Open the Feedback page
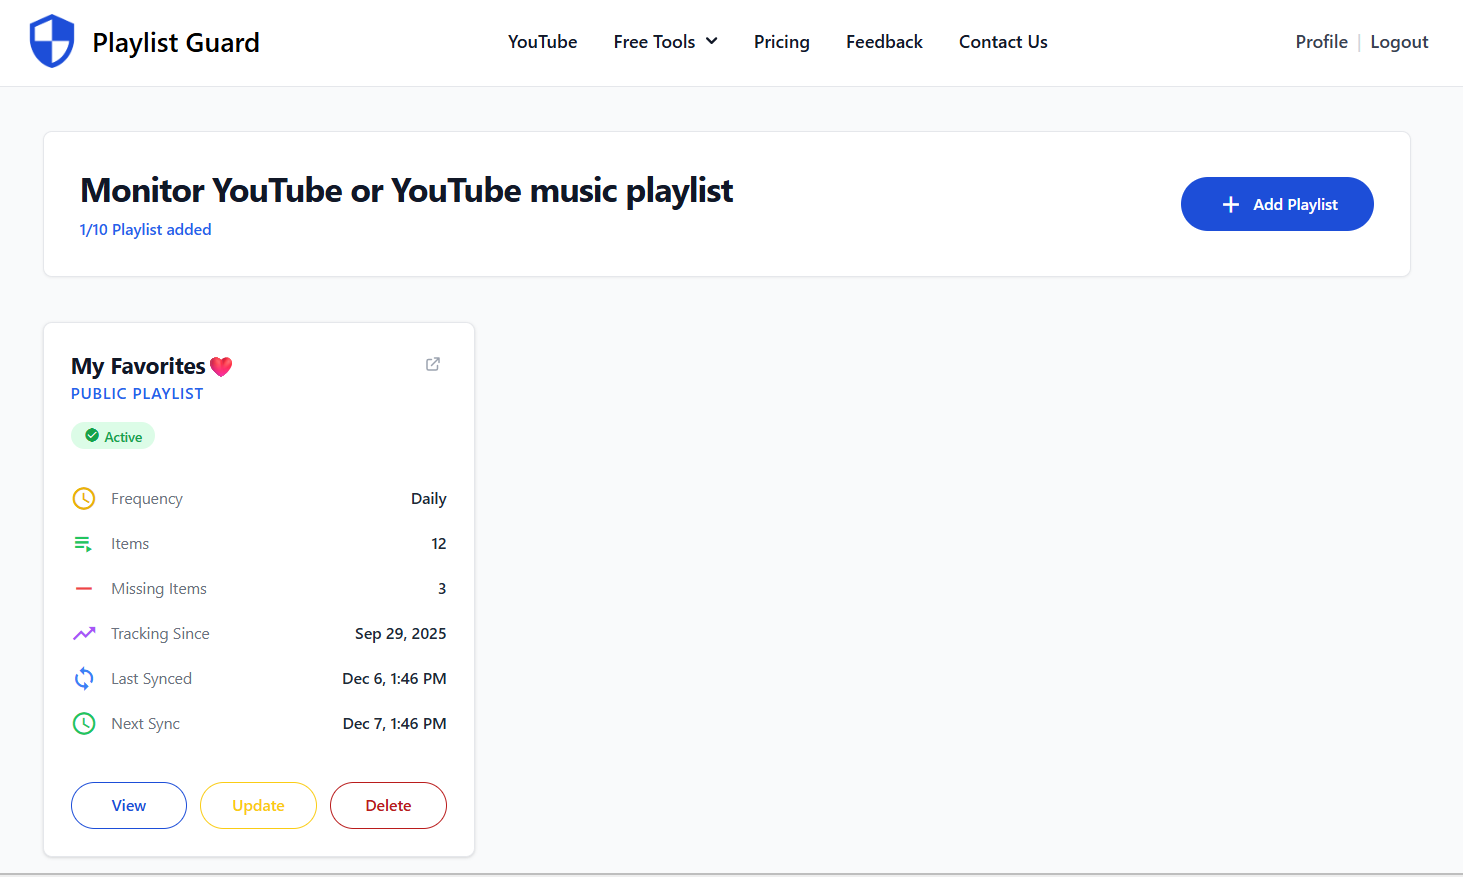The width and height of the screenshot is (1463, 877). tap(883, 42)
